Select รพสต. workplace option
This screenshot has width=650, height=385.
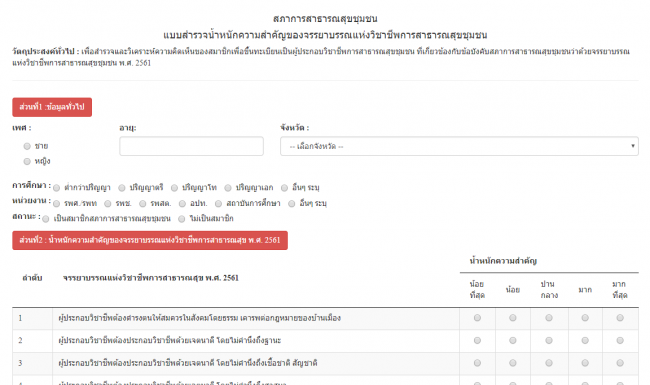coord(143,203)
